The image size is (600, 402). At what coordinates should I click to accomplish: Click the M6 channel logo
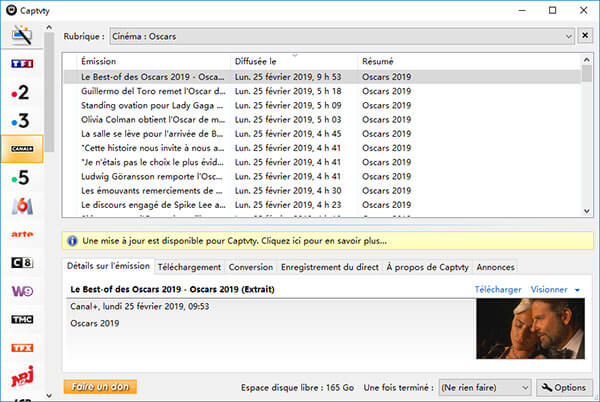pos(21,206)
